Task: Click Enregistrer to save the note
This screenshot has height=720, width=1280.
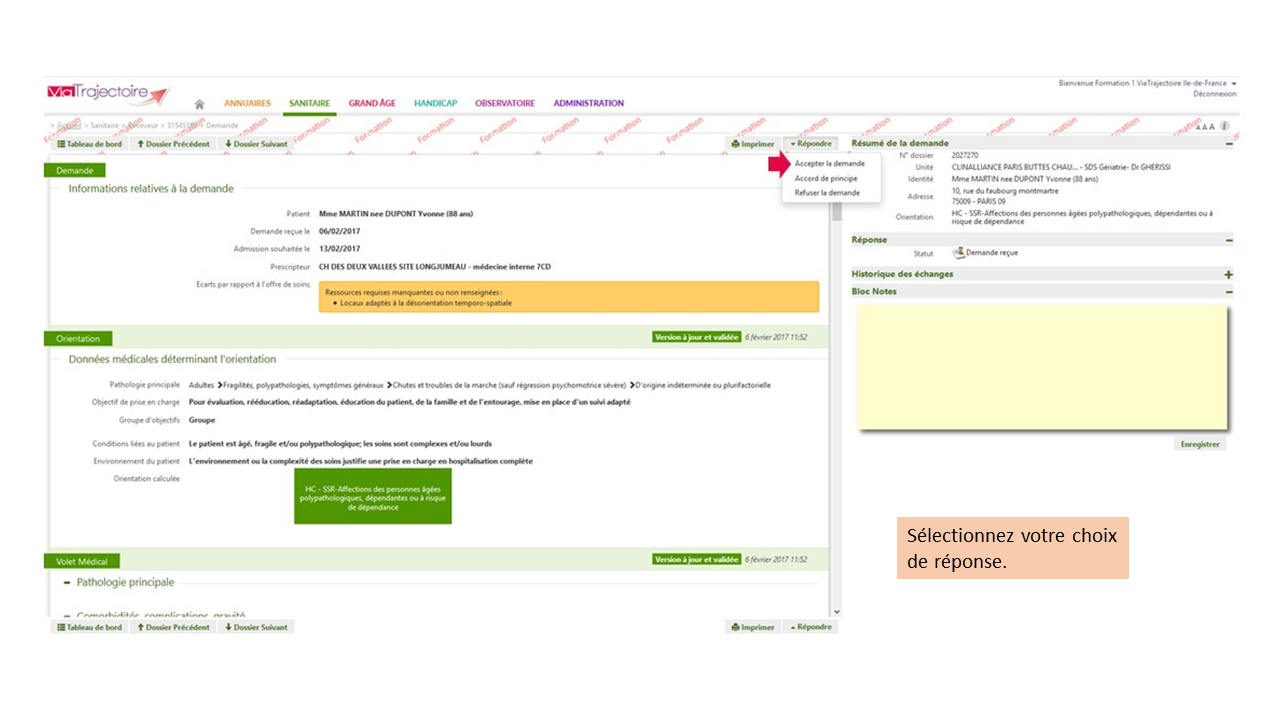Action: 1200,444
